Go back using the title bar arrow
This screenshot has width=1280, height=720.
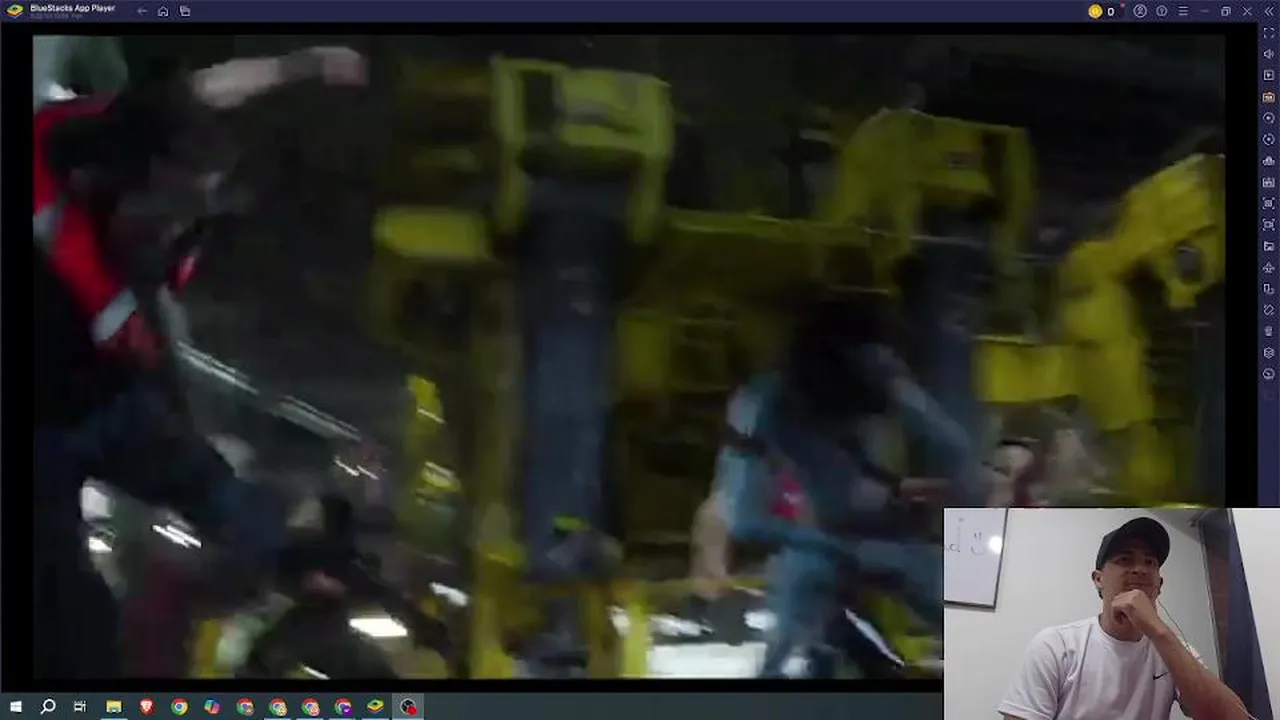pyautogui.click(x=142, y=11)
